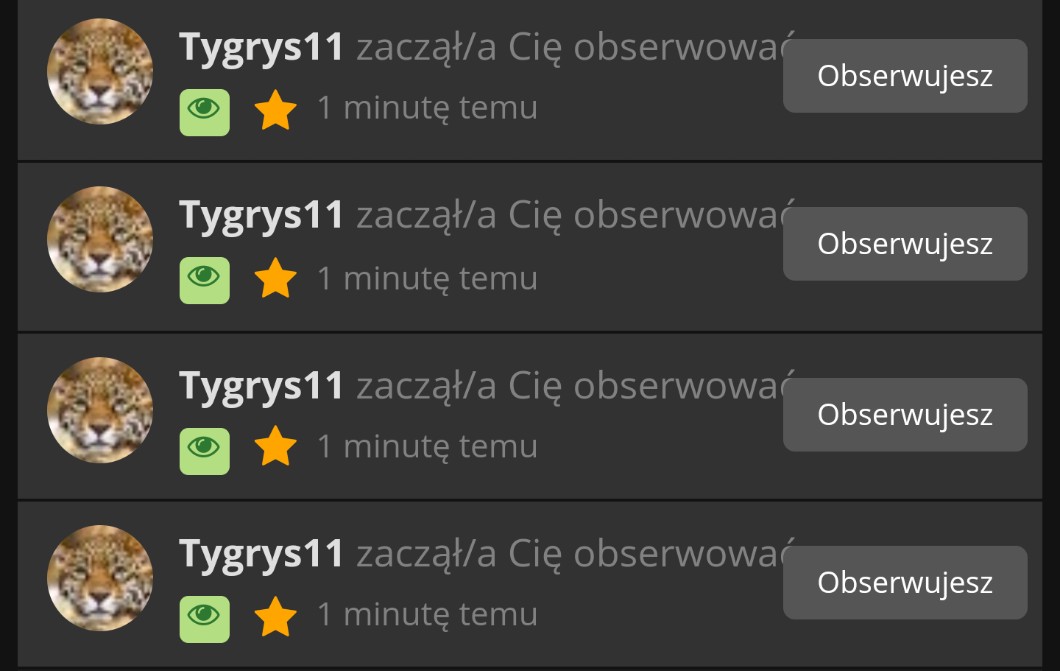The image size is (1060, 671).
Task: Open Tygrys11 profile link in first row
Action: (261, 49)
